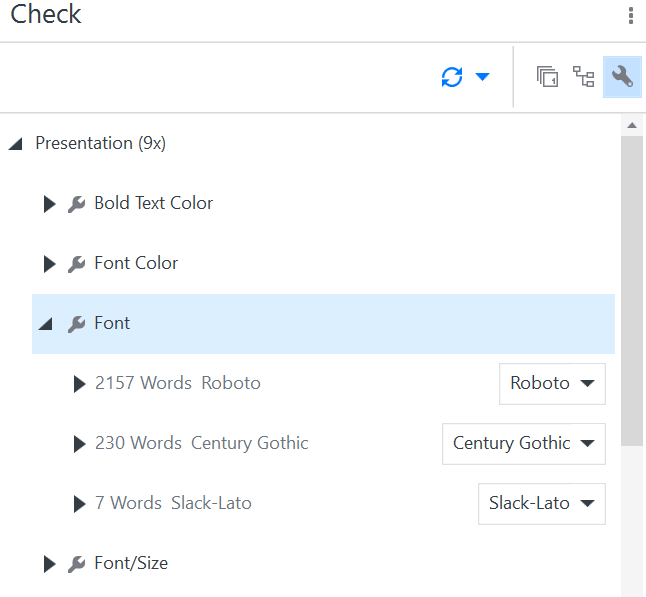
Task: Select the slide stack view icon
Action: [547, 77]
